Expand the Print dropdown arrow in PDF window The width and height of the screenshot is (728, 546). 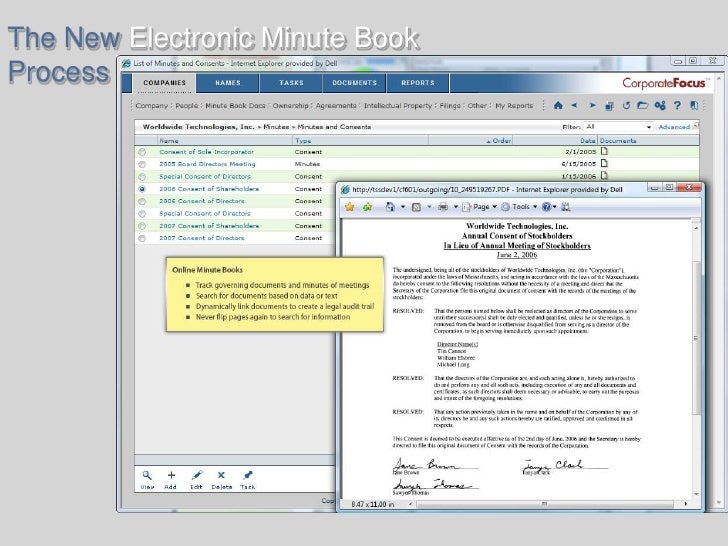point(455,207)
